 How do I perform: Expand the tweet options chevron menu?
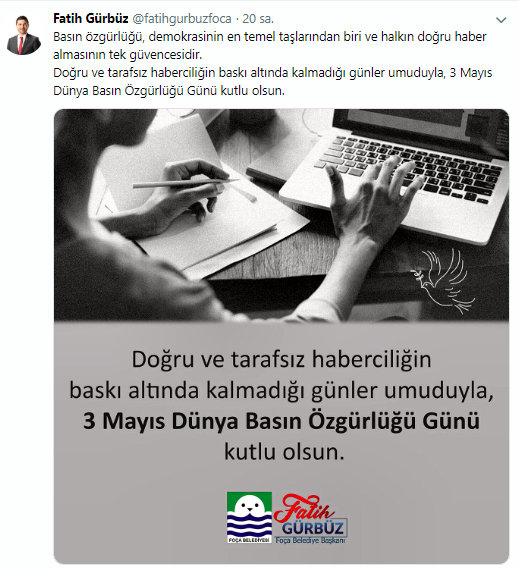coord(501,20)
